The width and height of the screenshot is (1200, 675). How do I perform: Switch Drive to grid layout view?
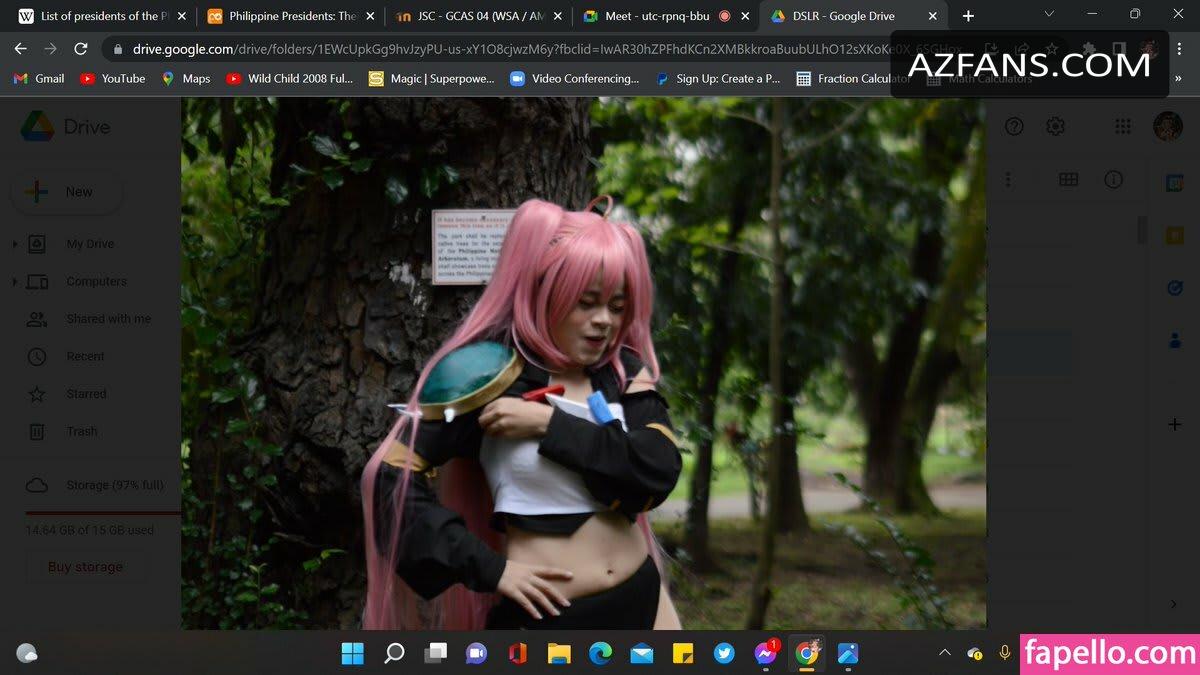[1068, 179]
